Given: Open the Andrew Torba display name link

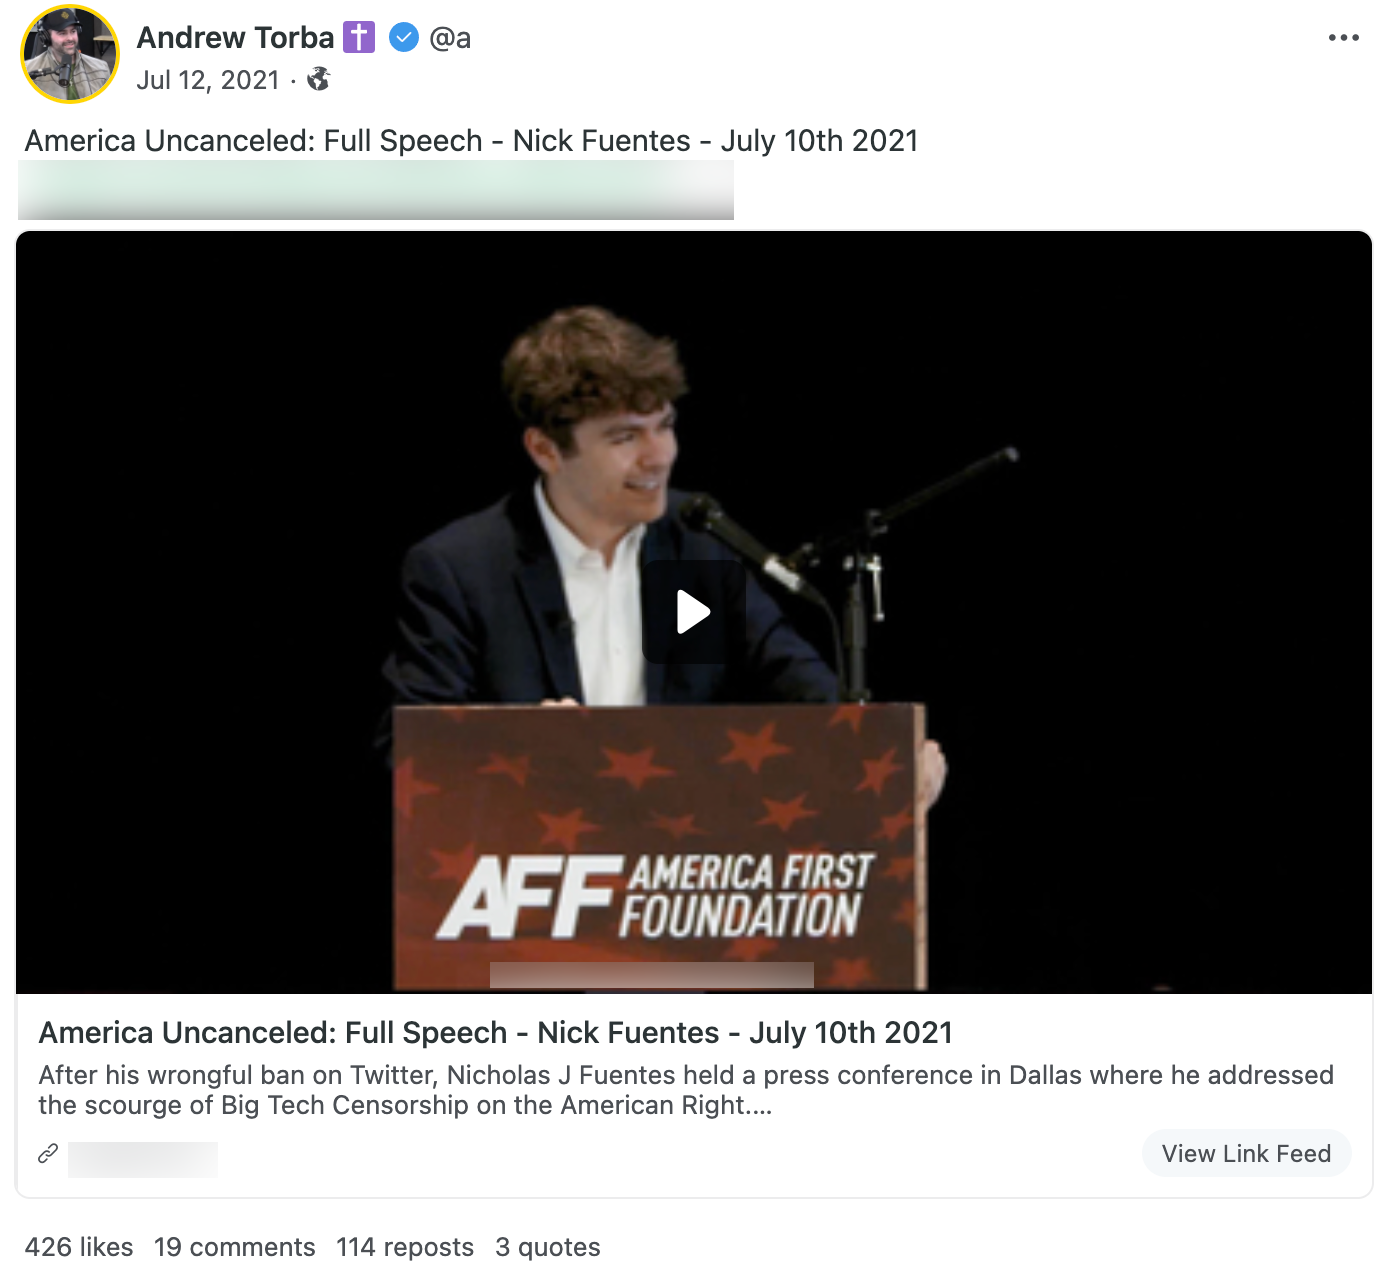Looking at the screenshot, I should pos(235,38).
